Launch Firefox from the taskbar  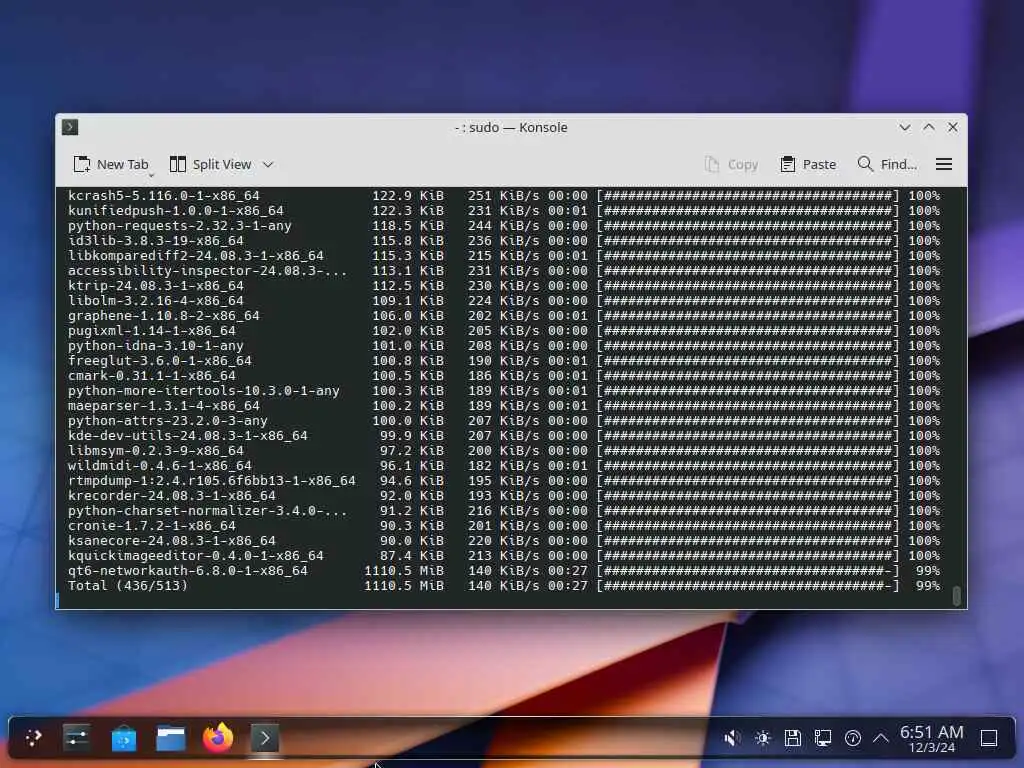pyautogui.click(x=218, y=738)
